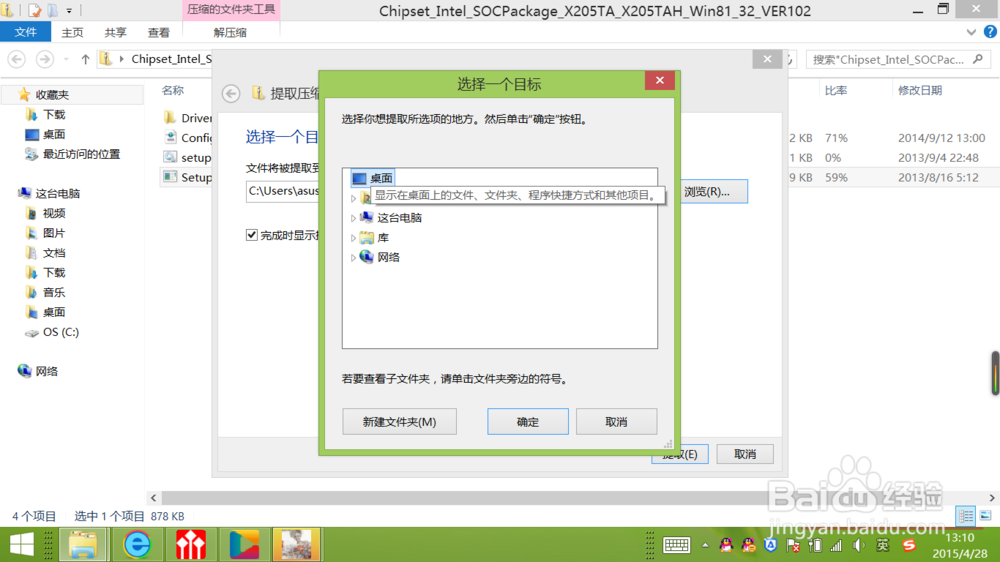Select the Driver folder icon in file list
Viewport: 1000px width, 562px height.
pyautogui.click(x=170, y=117)
